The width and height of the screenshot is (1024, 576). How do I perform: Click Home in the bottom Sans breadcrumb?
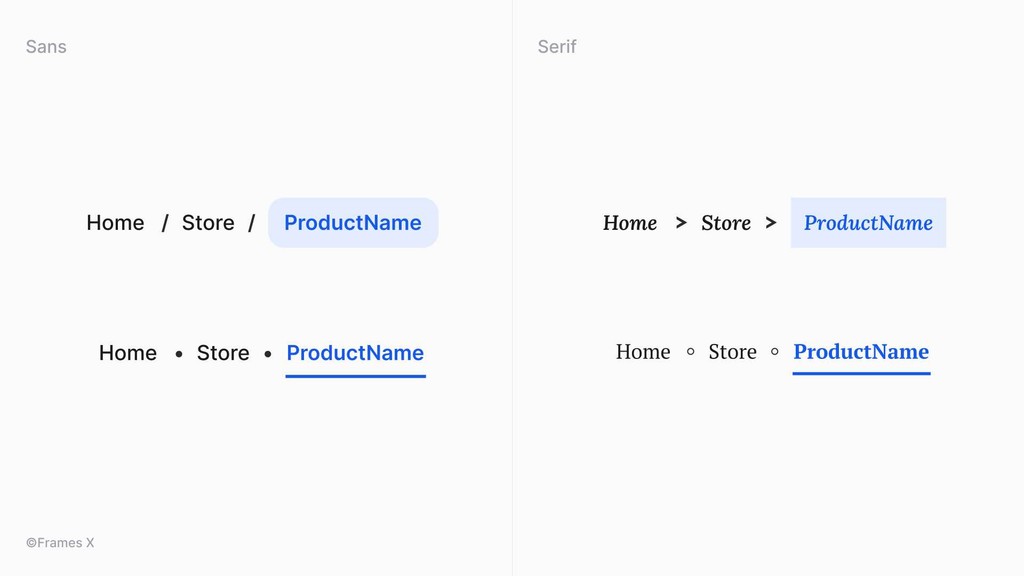[x=128, y=353]
